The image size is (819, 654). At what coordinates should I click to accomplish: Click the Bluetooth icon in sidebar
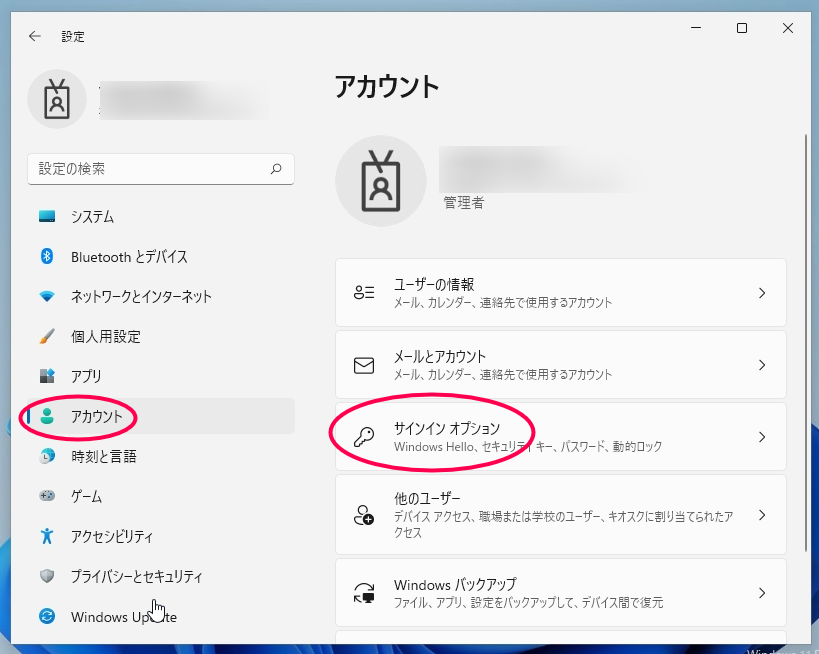tap(47, 256)
